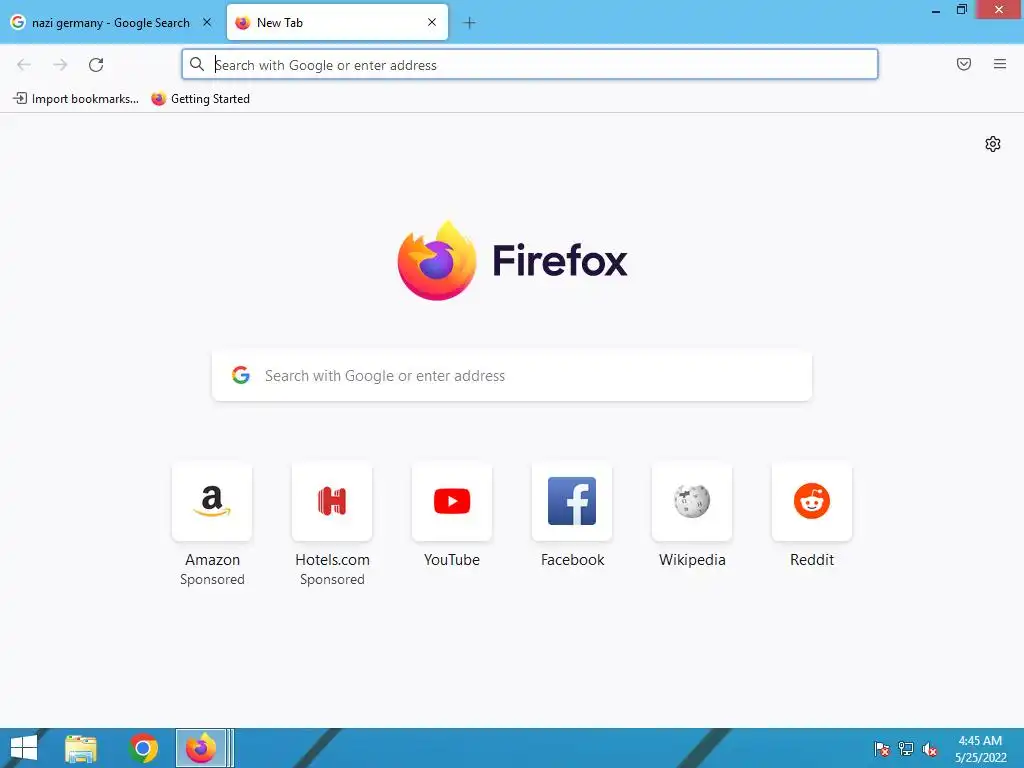Click the muted volume tray icon
The height and width of the screenshot is (768, 1024).
point(930,749)
